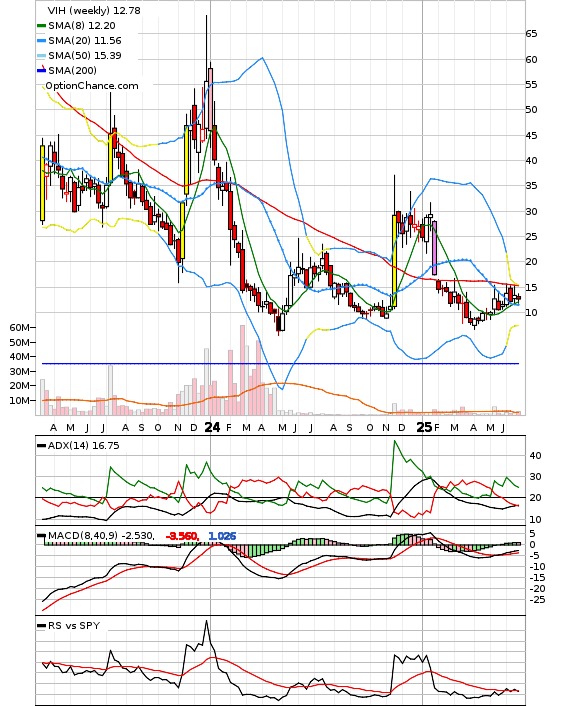Click the SMA(200) legend marker
This screenshot has height=706, width=566.
pyautogui.click(x=41, y=70)
